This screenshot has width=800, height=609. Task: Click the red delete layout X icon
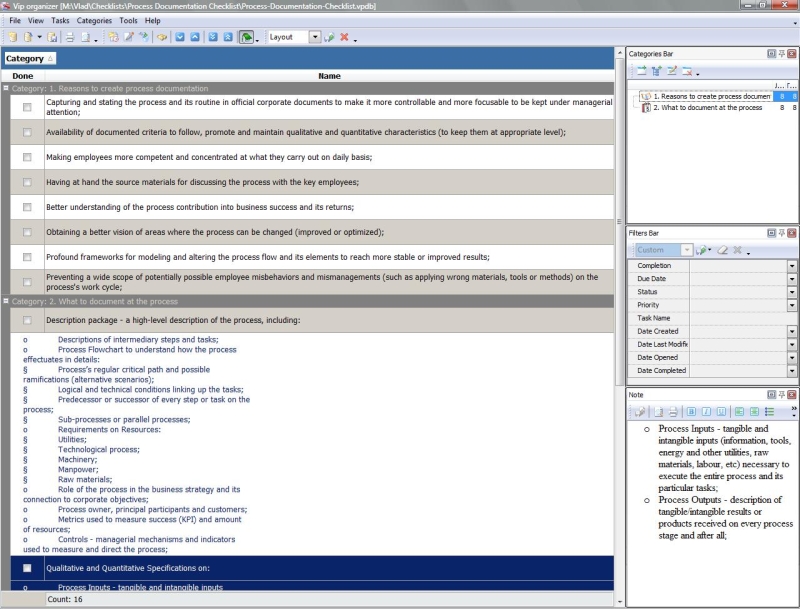(x=344, y=37)
